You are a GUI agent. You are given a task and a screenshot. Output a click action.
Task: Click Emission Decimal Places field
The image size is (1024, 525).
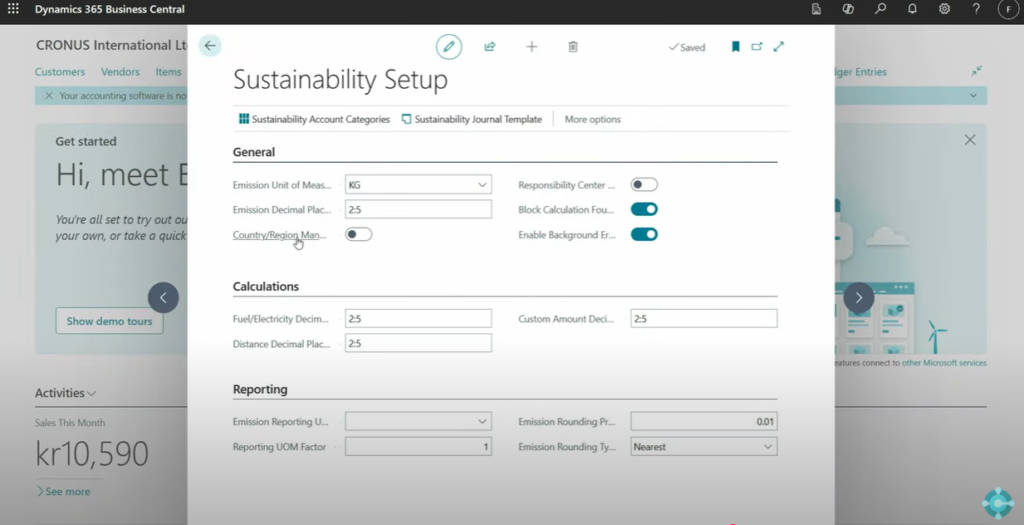[x=419, y=210]
